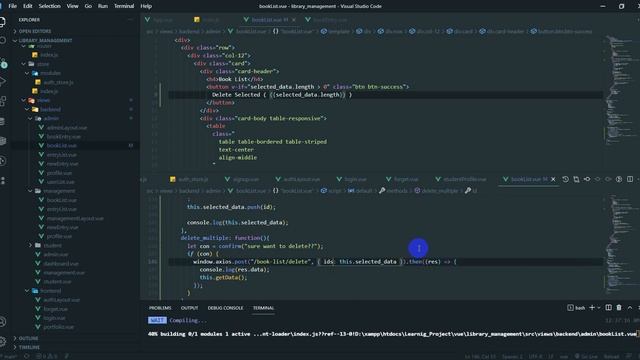Open the Go menu
This screenshot has height=360, width=640.
click(x=88, y=6)
